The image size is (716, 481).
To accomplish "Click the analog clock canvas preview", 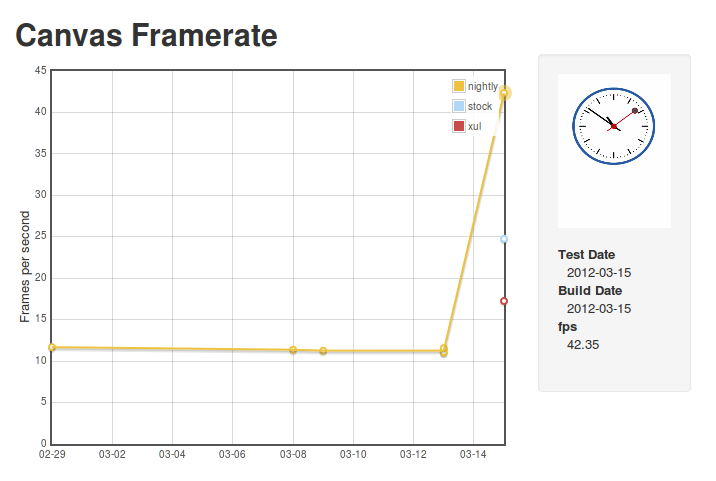I will (614, 151).
